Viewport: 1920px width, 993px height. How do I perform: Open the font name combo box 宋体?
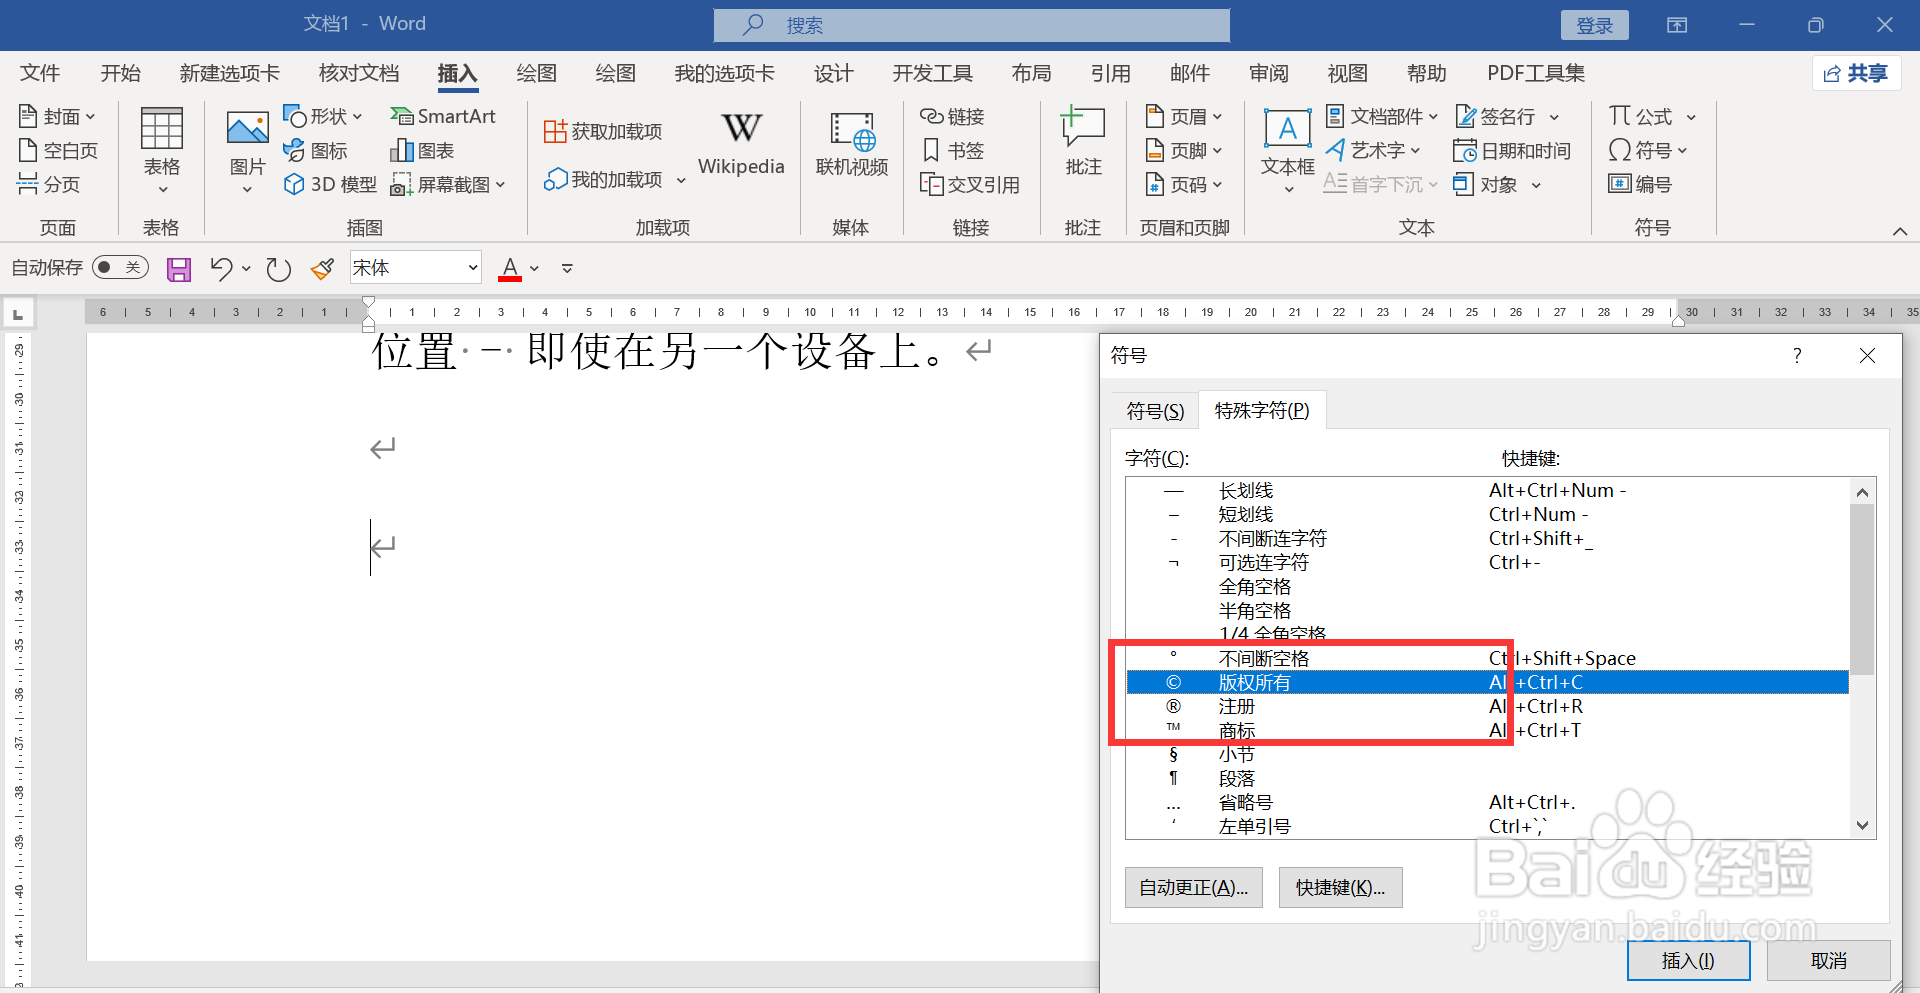(x=416, y=268)
